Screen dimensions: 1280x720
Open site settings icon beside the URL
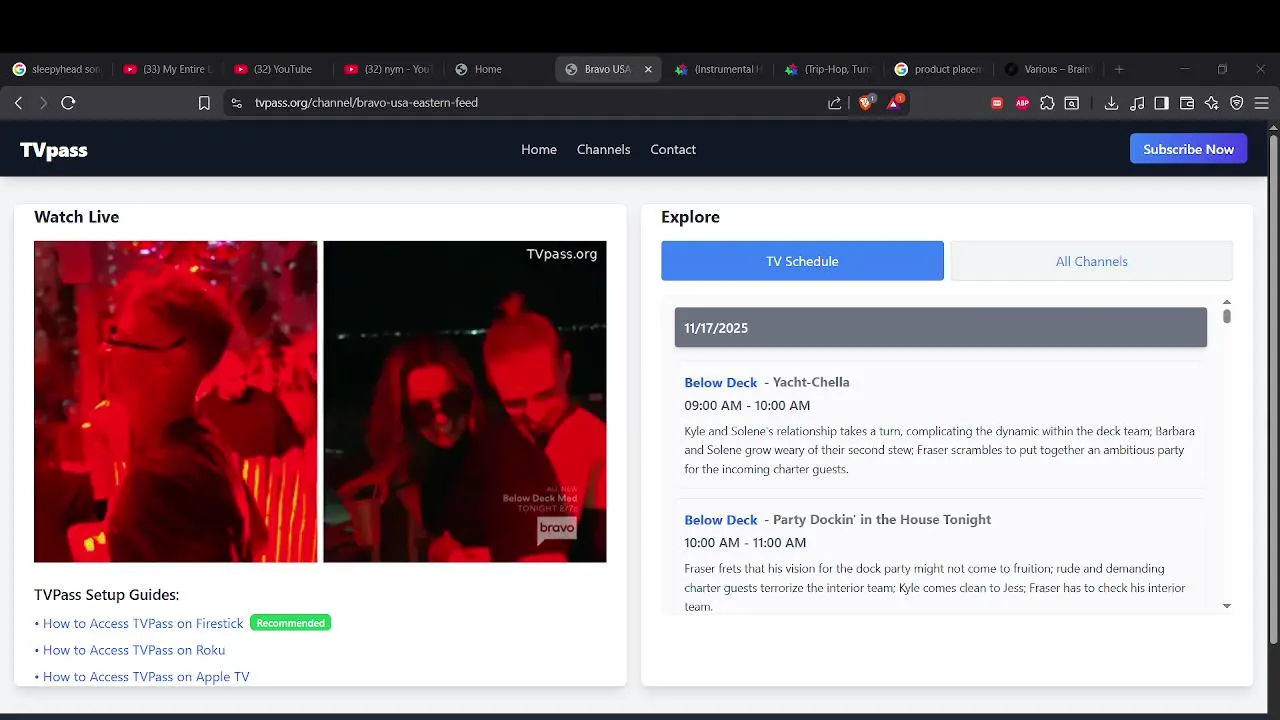pyautogui.click(x=237, y=103)
